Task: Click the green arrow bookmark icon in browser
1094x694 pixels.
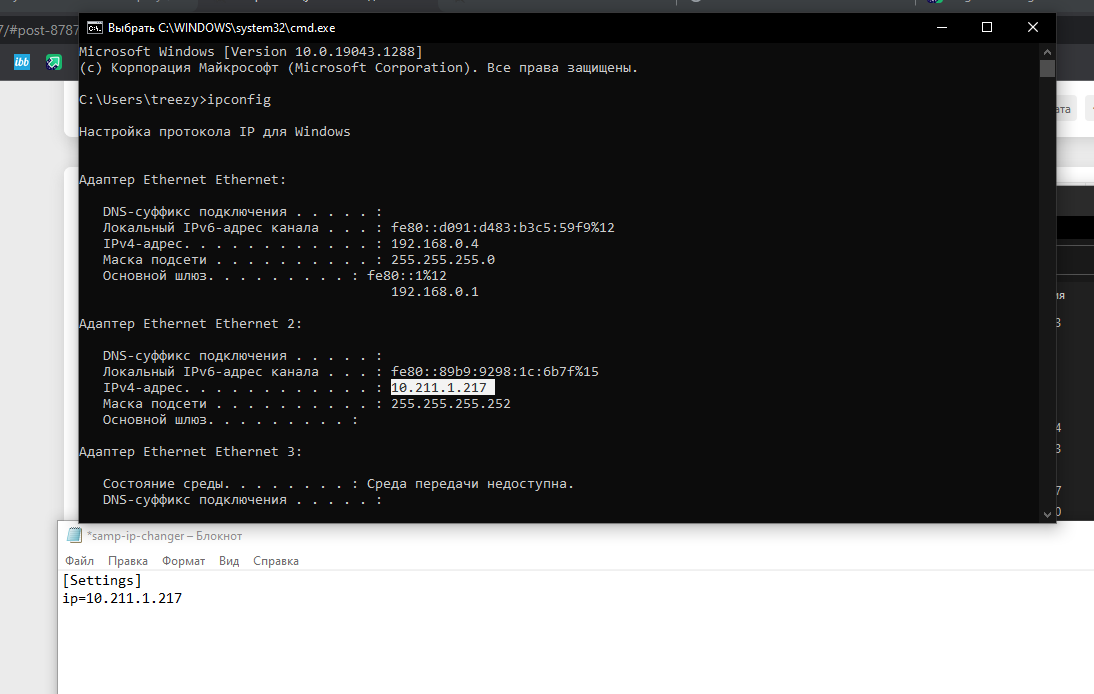Action: (x=54, y=62)
